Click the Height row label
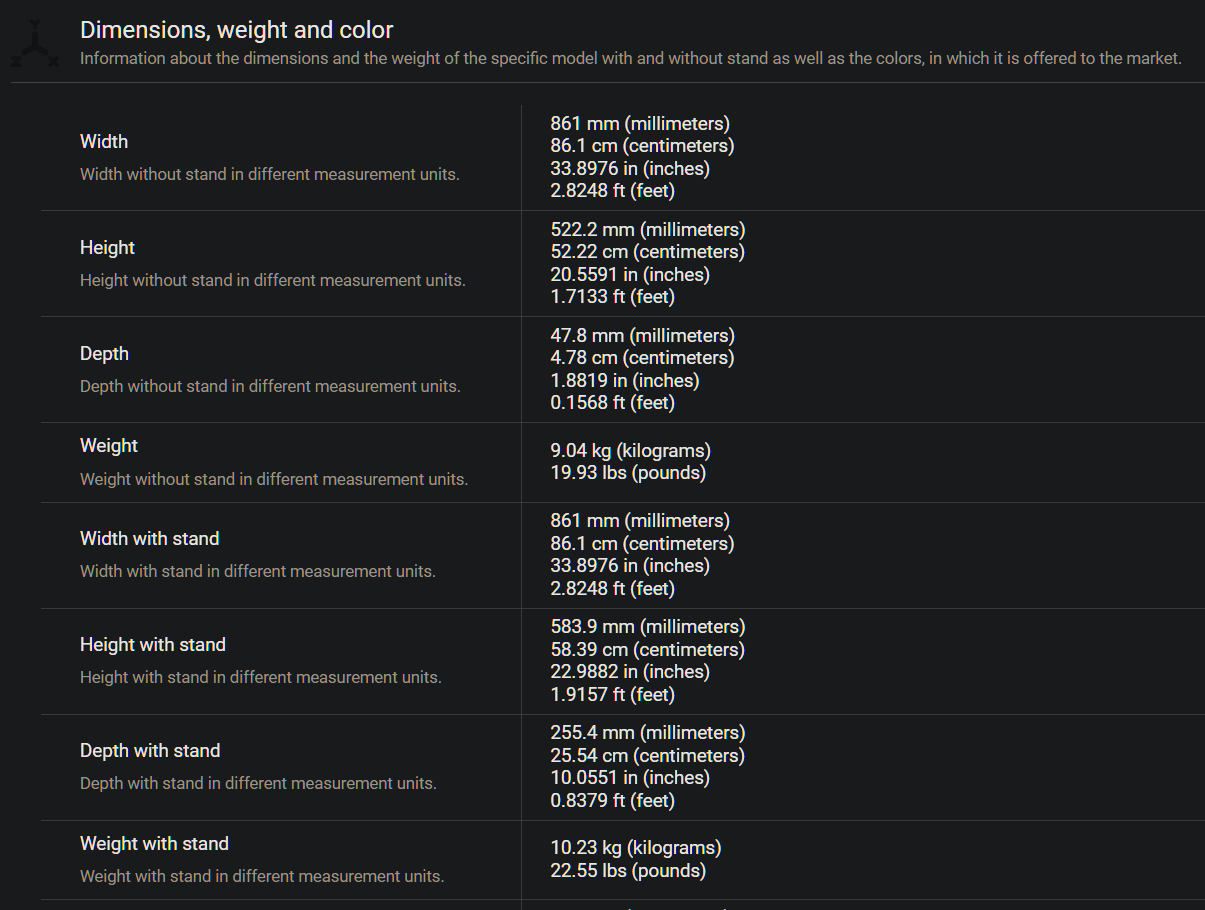The height and width of the screenshot is (910, 1205). pos(107,248)
